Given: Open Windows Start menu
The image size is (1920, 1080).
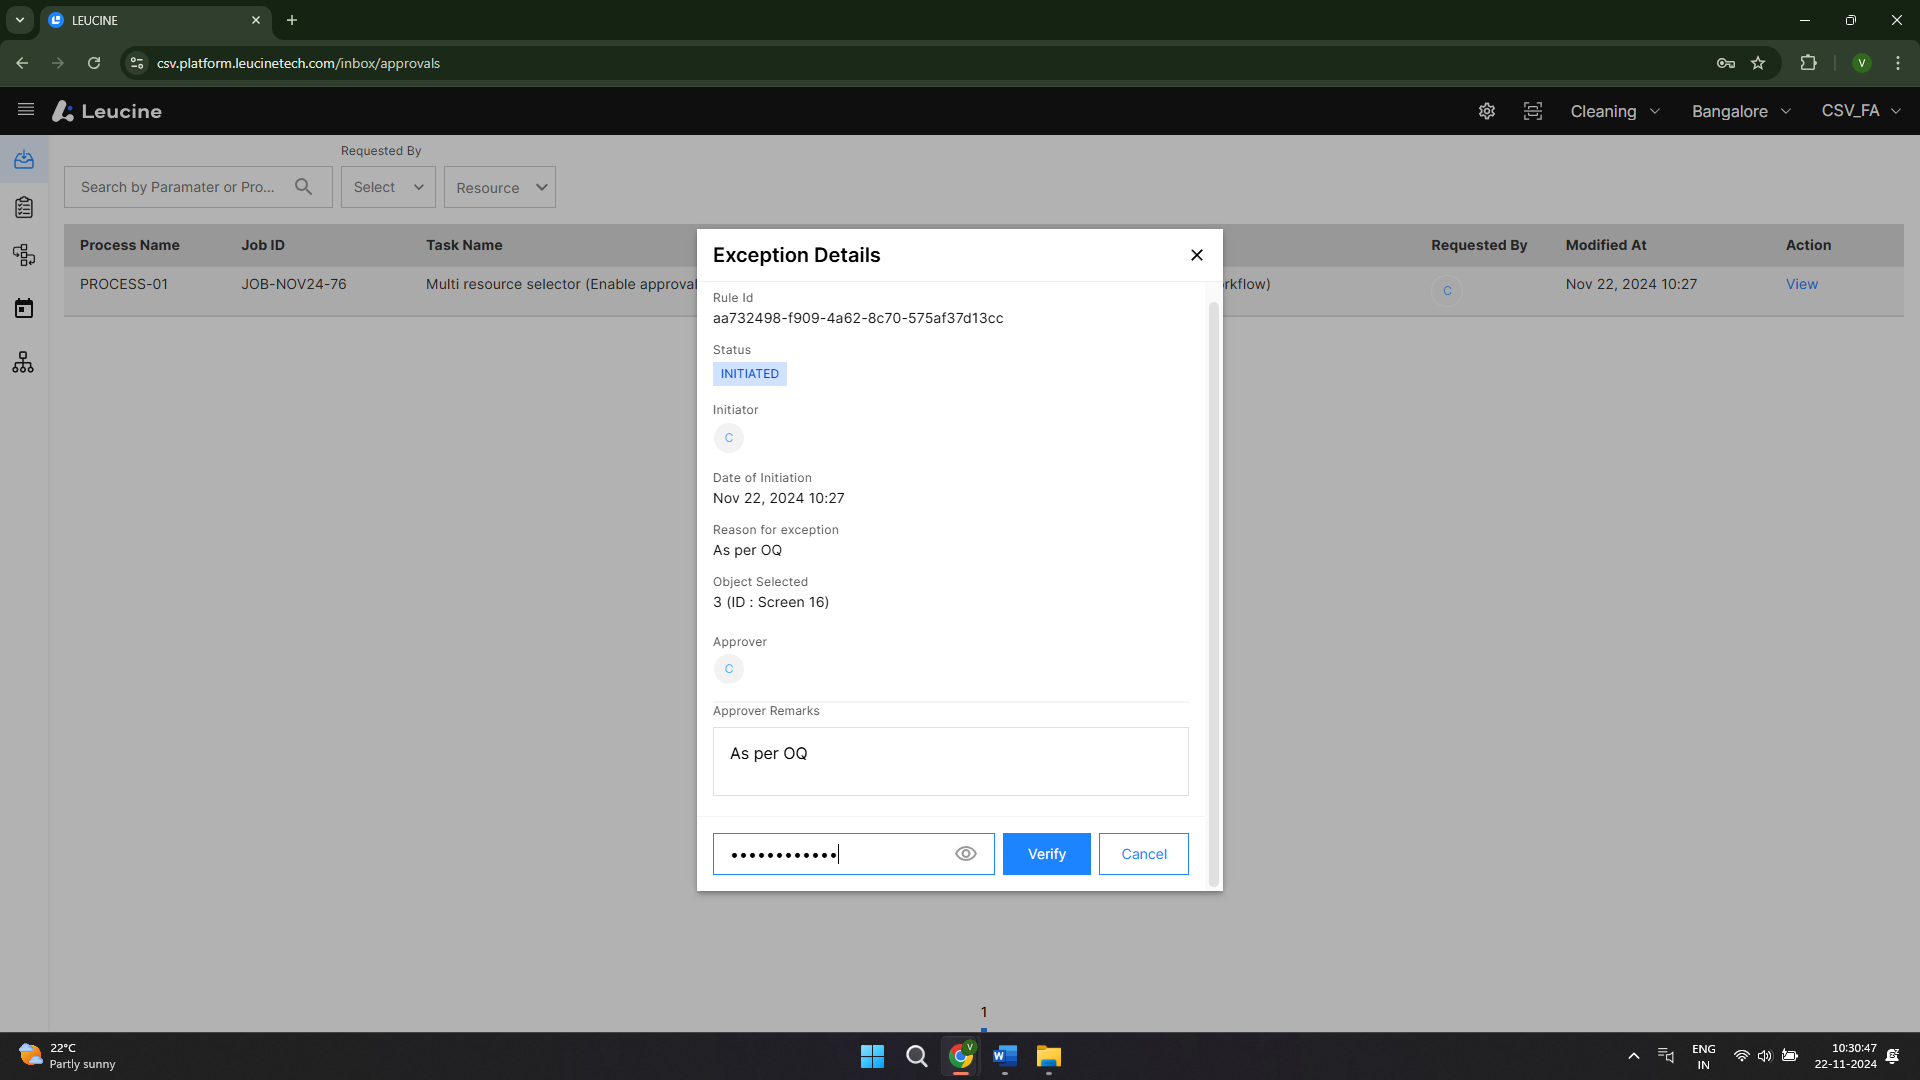Looking at the screenshot, I should (x=872, y=1056).
